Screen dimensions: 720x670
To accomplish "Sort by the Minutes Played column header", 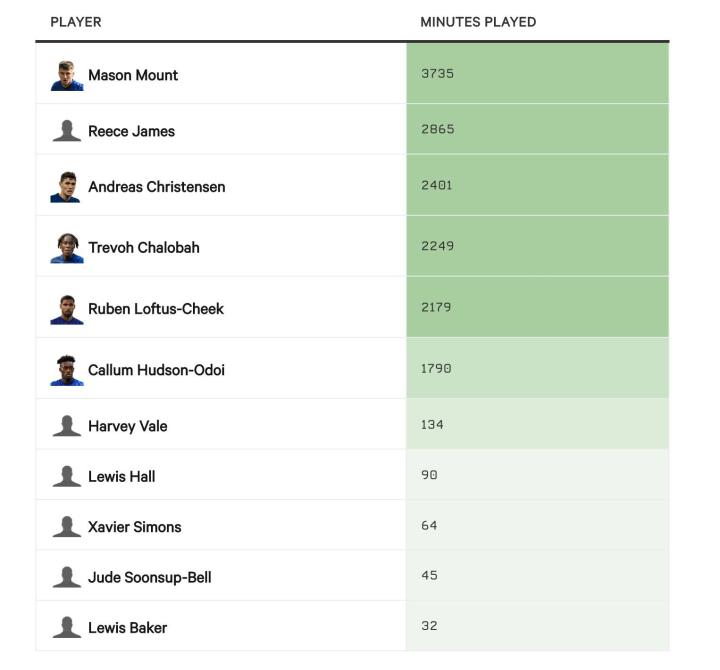I will [478, 22].
